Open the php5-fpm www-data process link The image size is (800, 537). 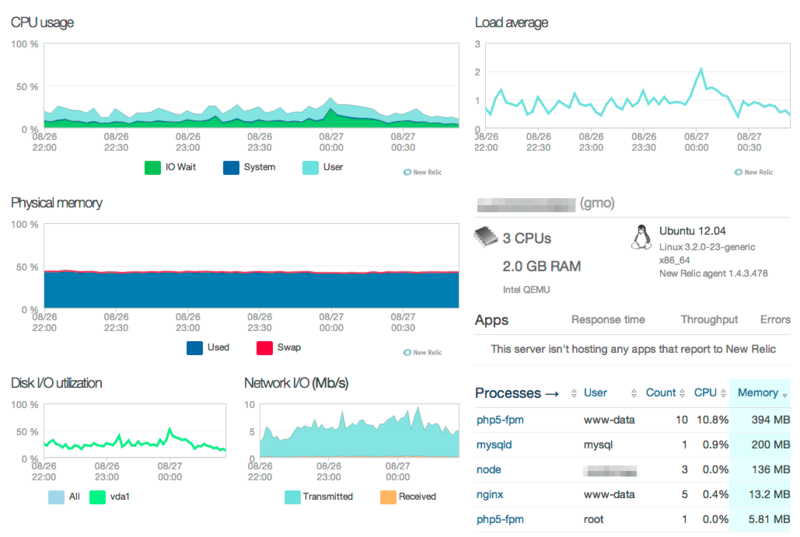click(500, 420)
